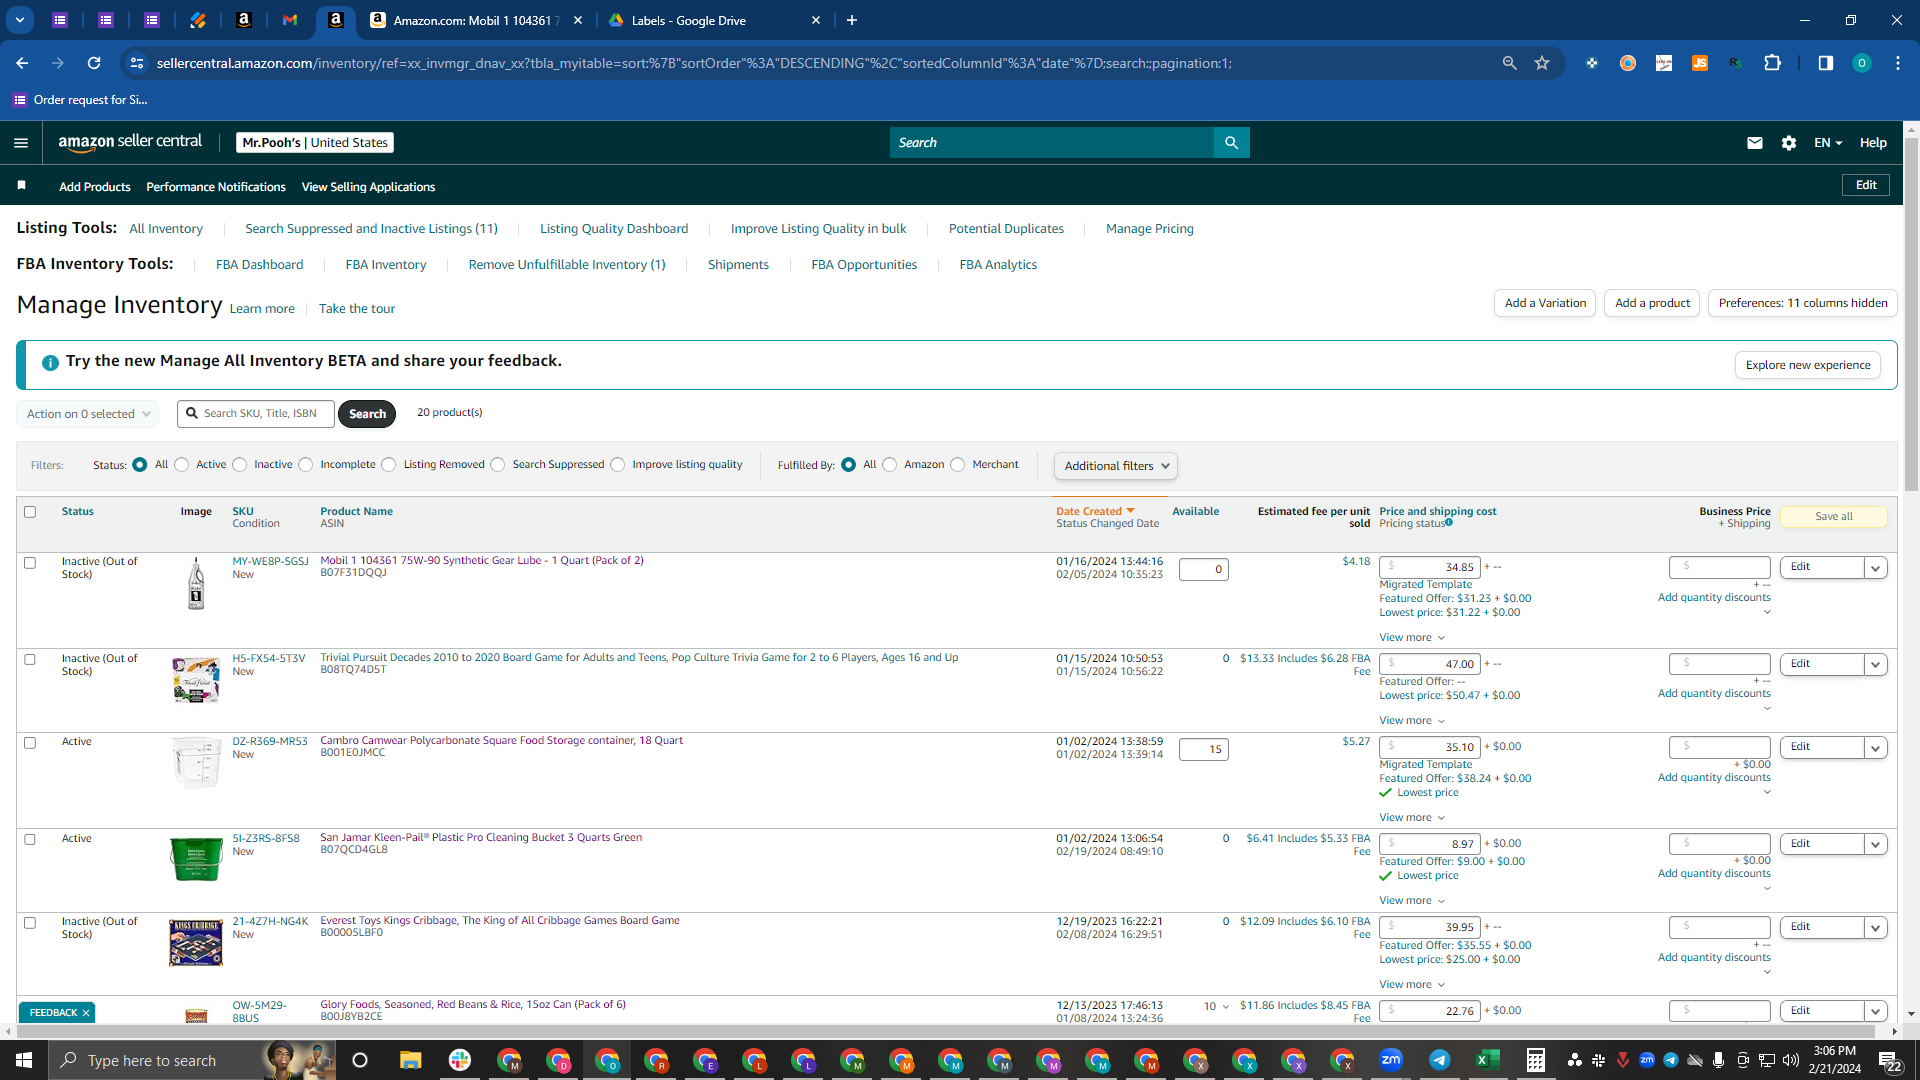This screenshot has width=1920, height=1080.
Task: Select the Search Suppressed status radio
Action: tap(498, 465)
